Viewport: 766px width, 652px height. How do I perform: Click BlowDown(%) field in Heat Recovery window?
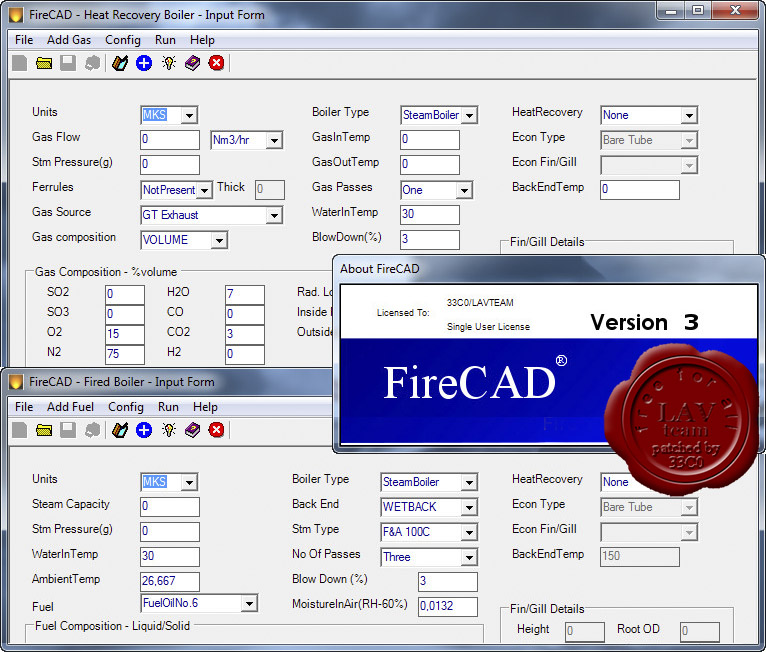429,239
